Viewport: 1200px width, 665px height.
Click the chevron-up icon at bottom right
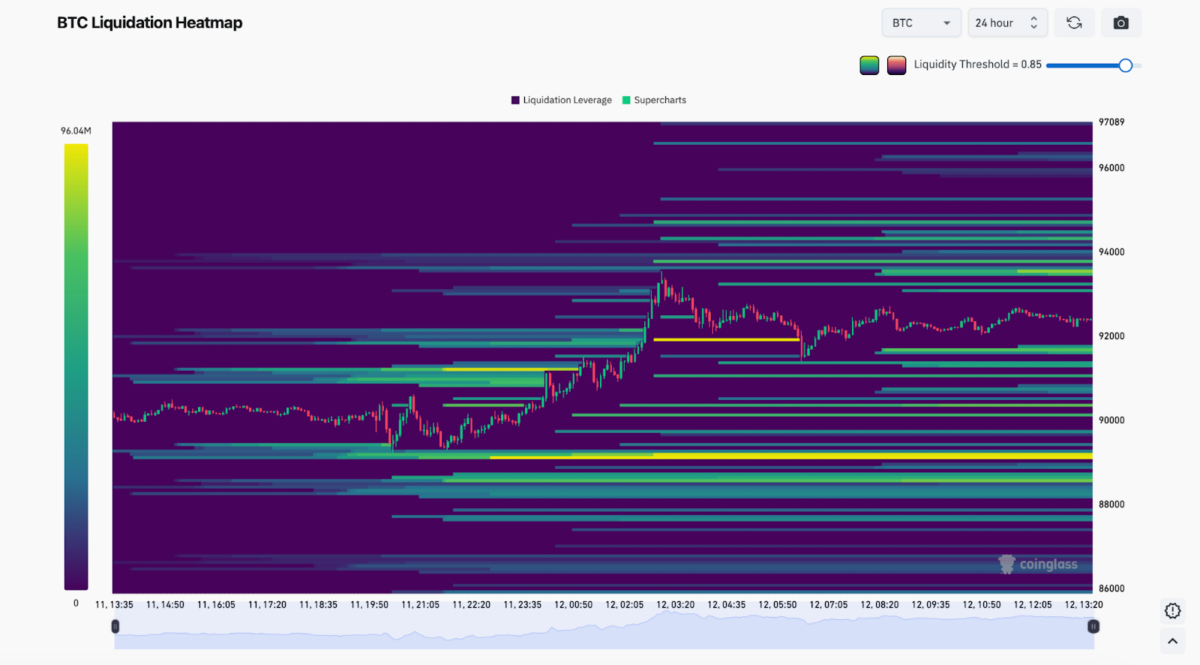click(x=1172, y=641)
